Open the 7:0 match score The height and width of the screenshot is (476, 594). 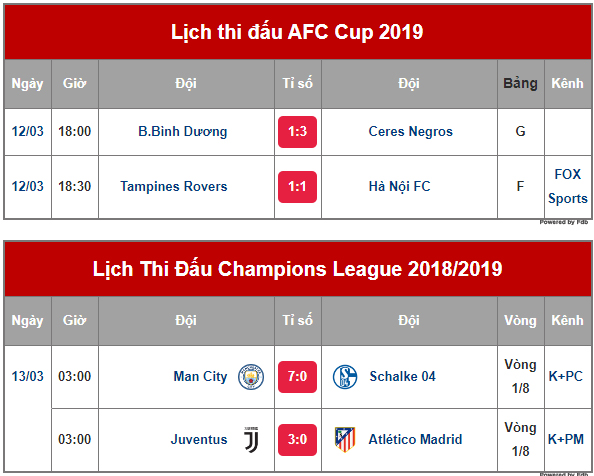coord(297,377)
